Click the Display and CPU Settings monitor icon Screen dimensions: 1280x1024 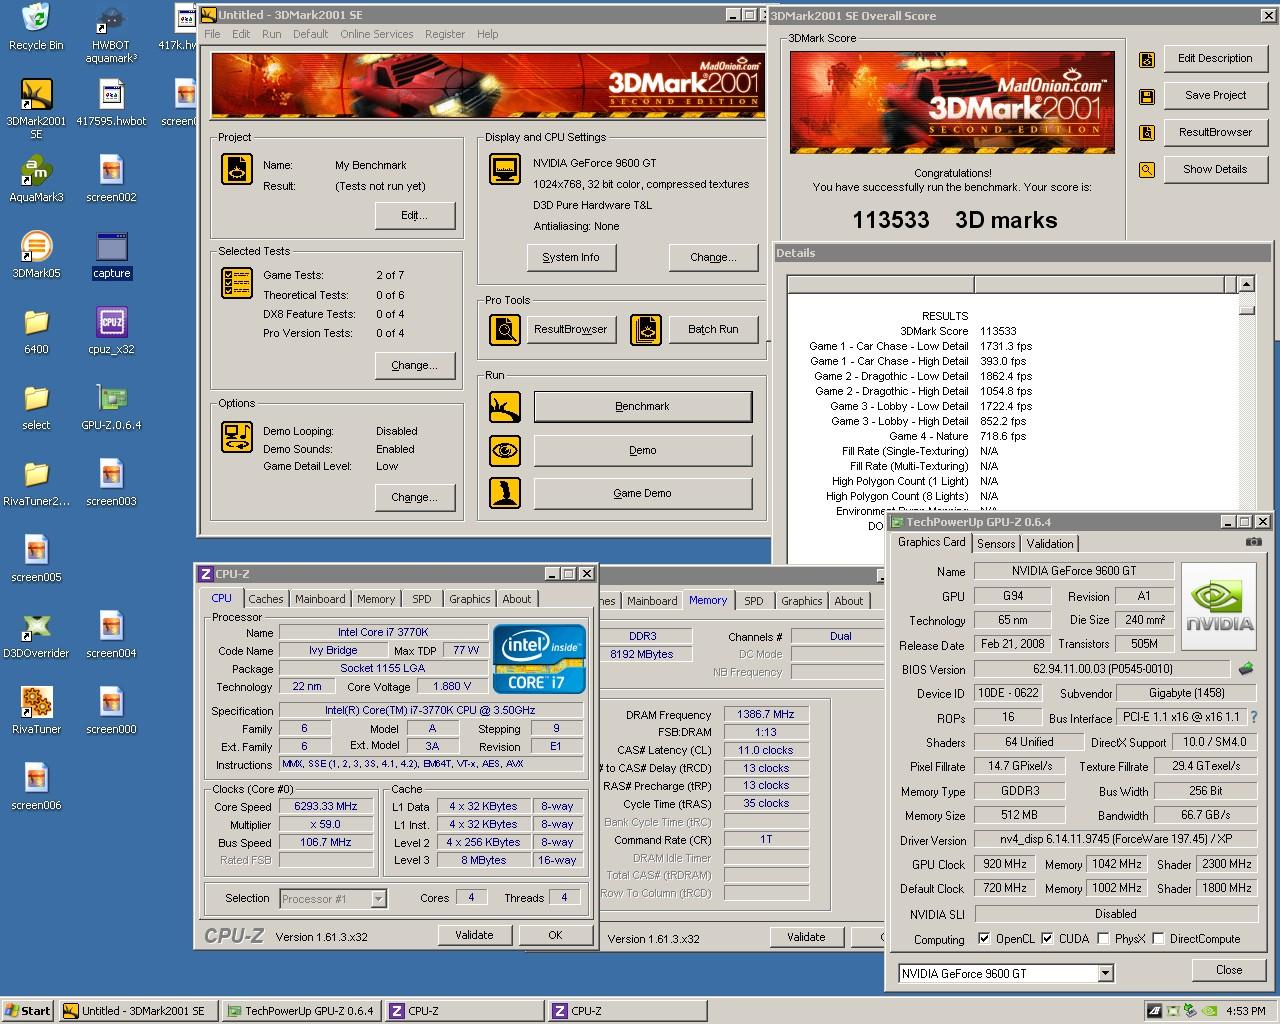(x=505, y=169)
